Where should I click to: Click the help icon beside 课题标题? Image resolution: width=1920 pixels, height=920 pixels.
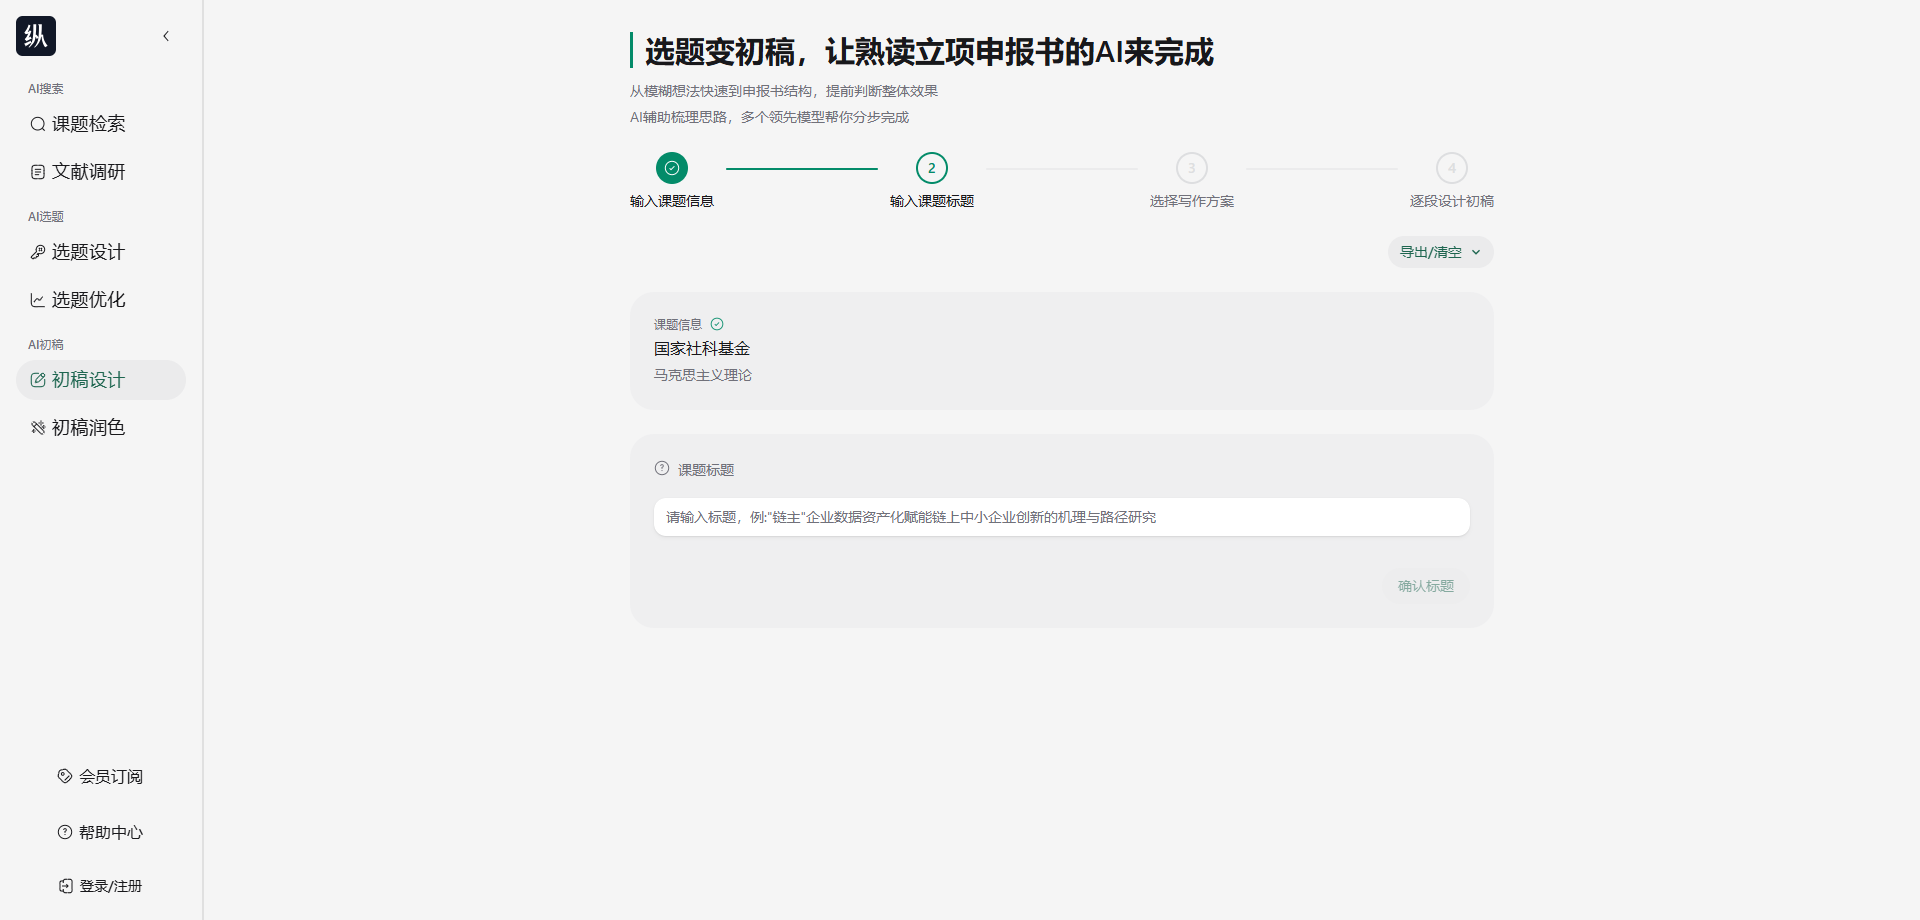(662, 468)
